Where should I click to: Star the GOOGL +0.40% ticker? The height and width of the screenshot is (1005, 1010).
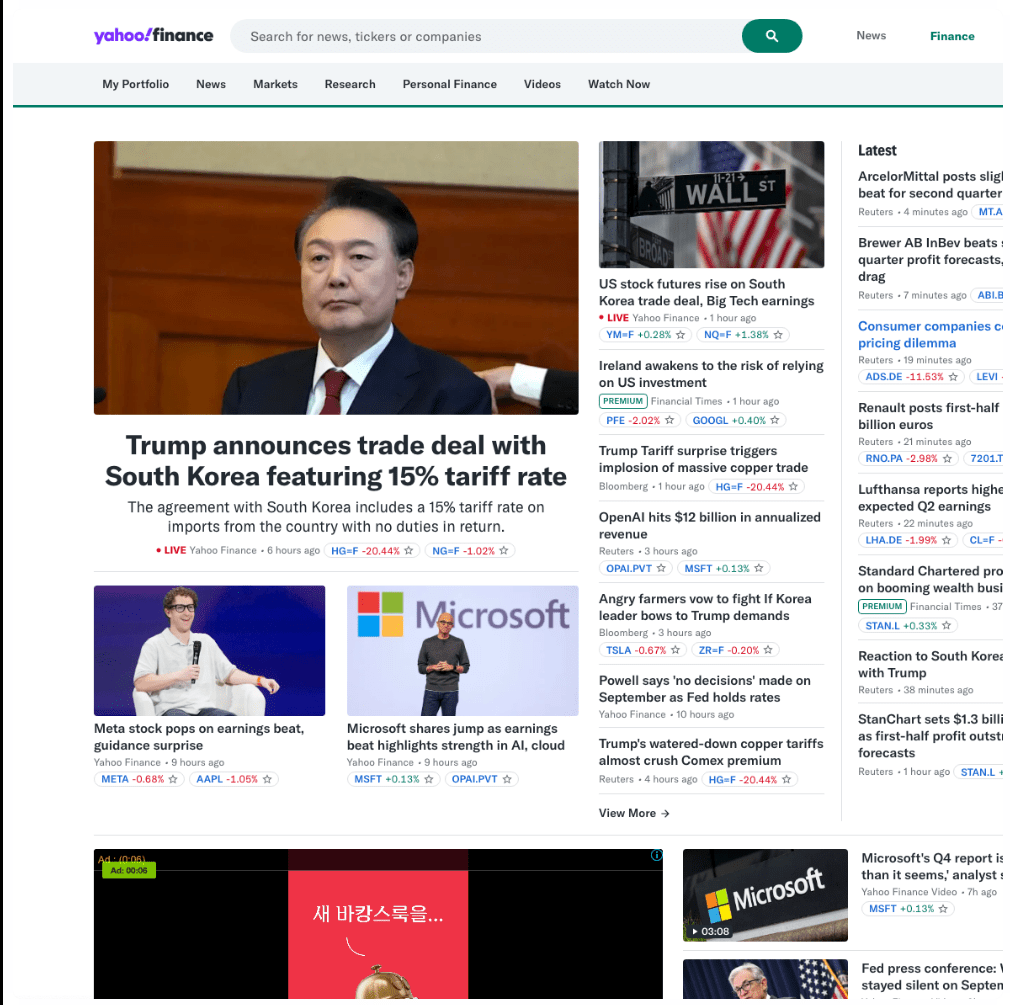(775, 420)
